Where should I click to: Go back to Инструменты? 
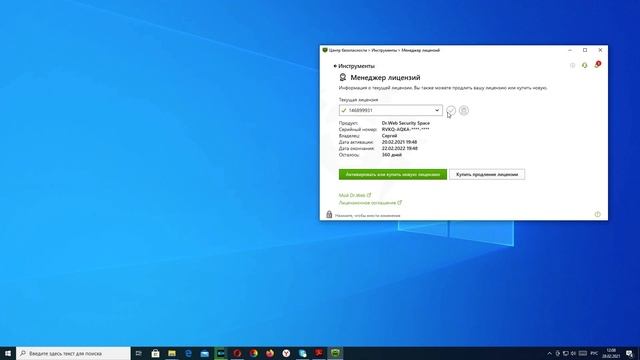click(354, 66)
